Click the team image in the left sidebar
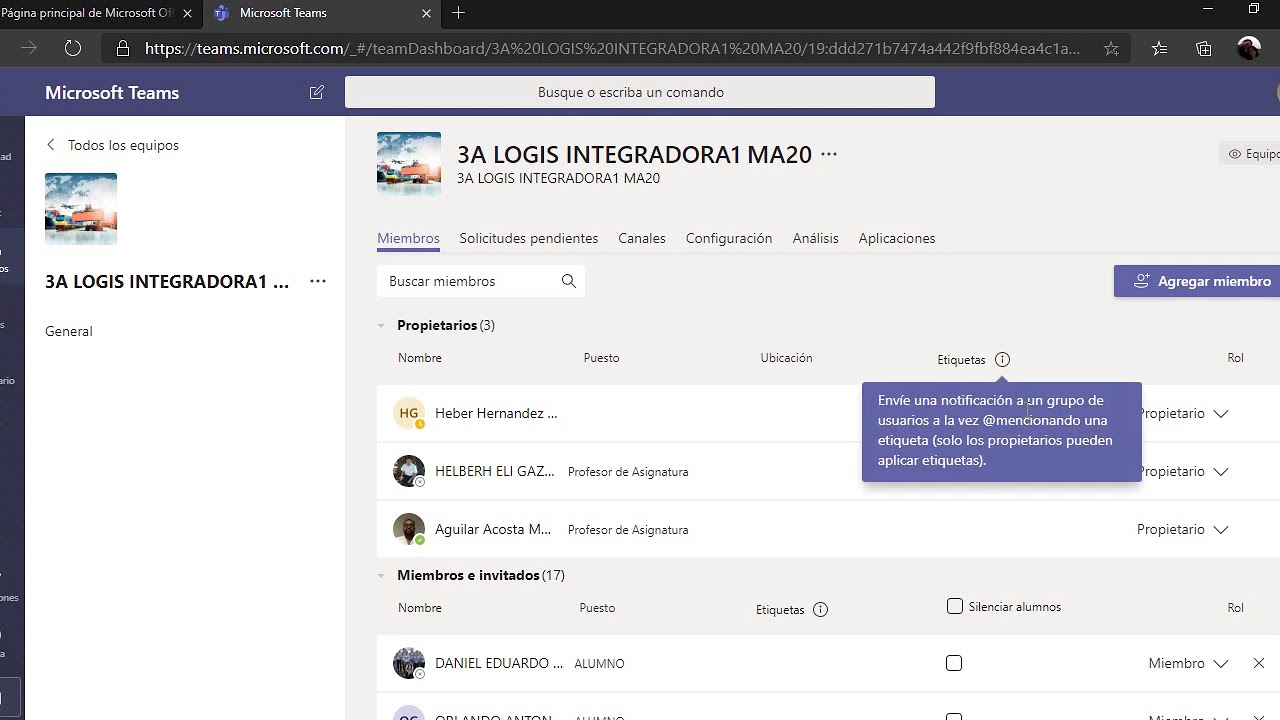Viewport: 1280px width, 720px height. [x=81, y=209]
